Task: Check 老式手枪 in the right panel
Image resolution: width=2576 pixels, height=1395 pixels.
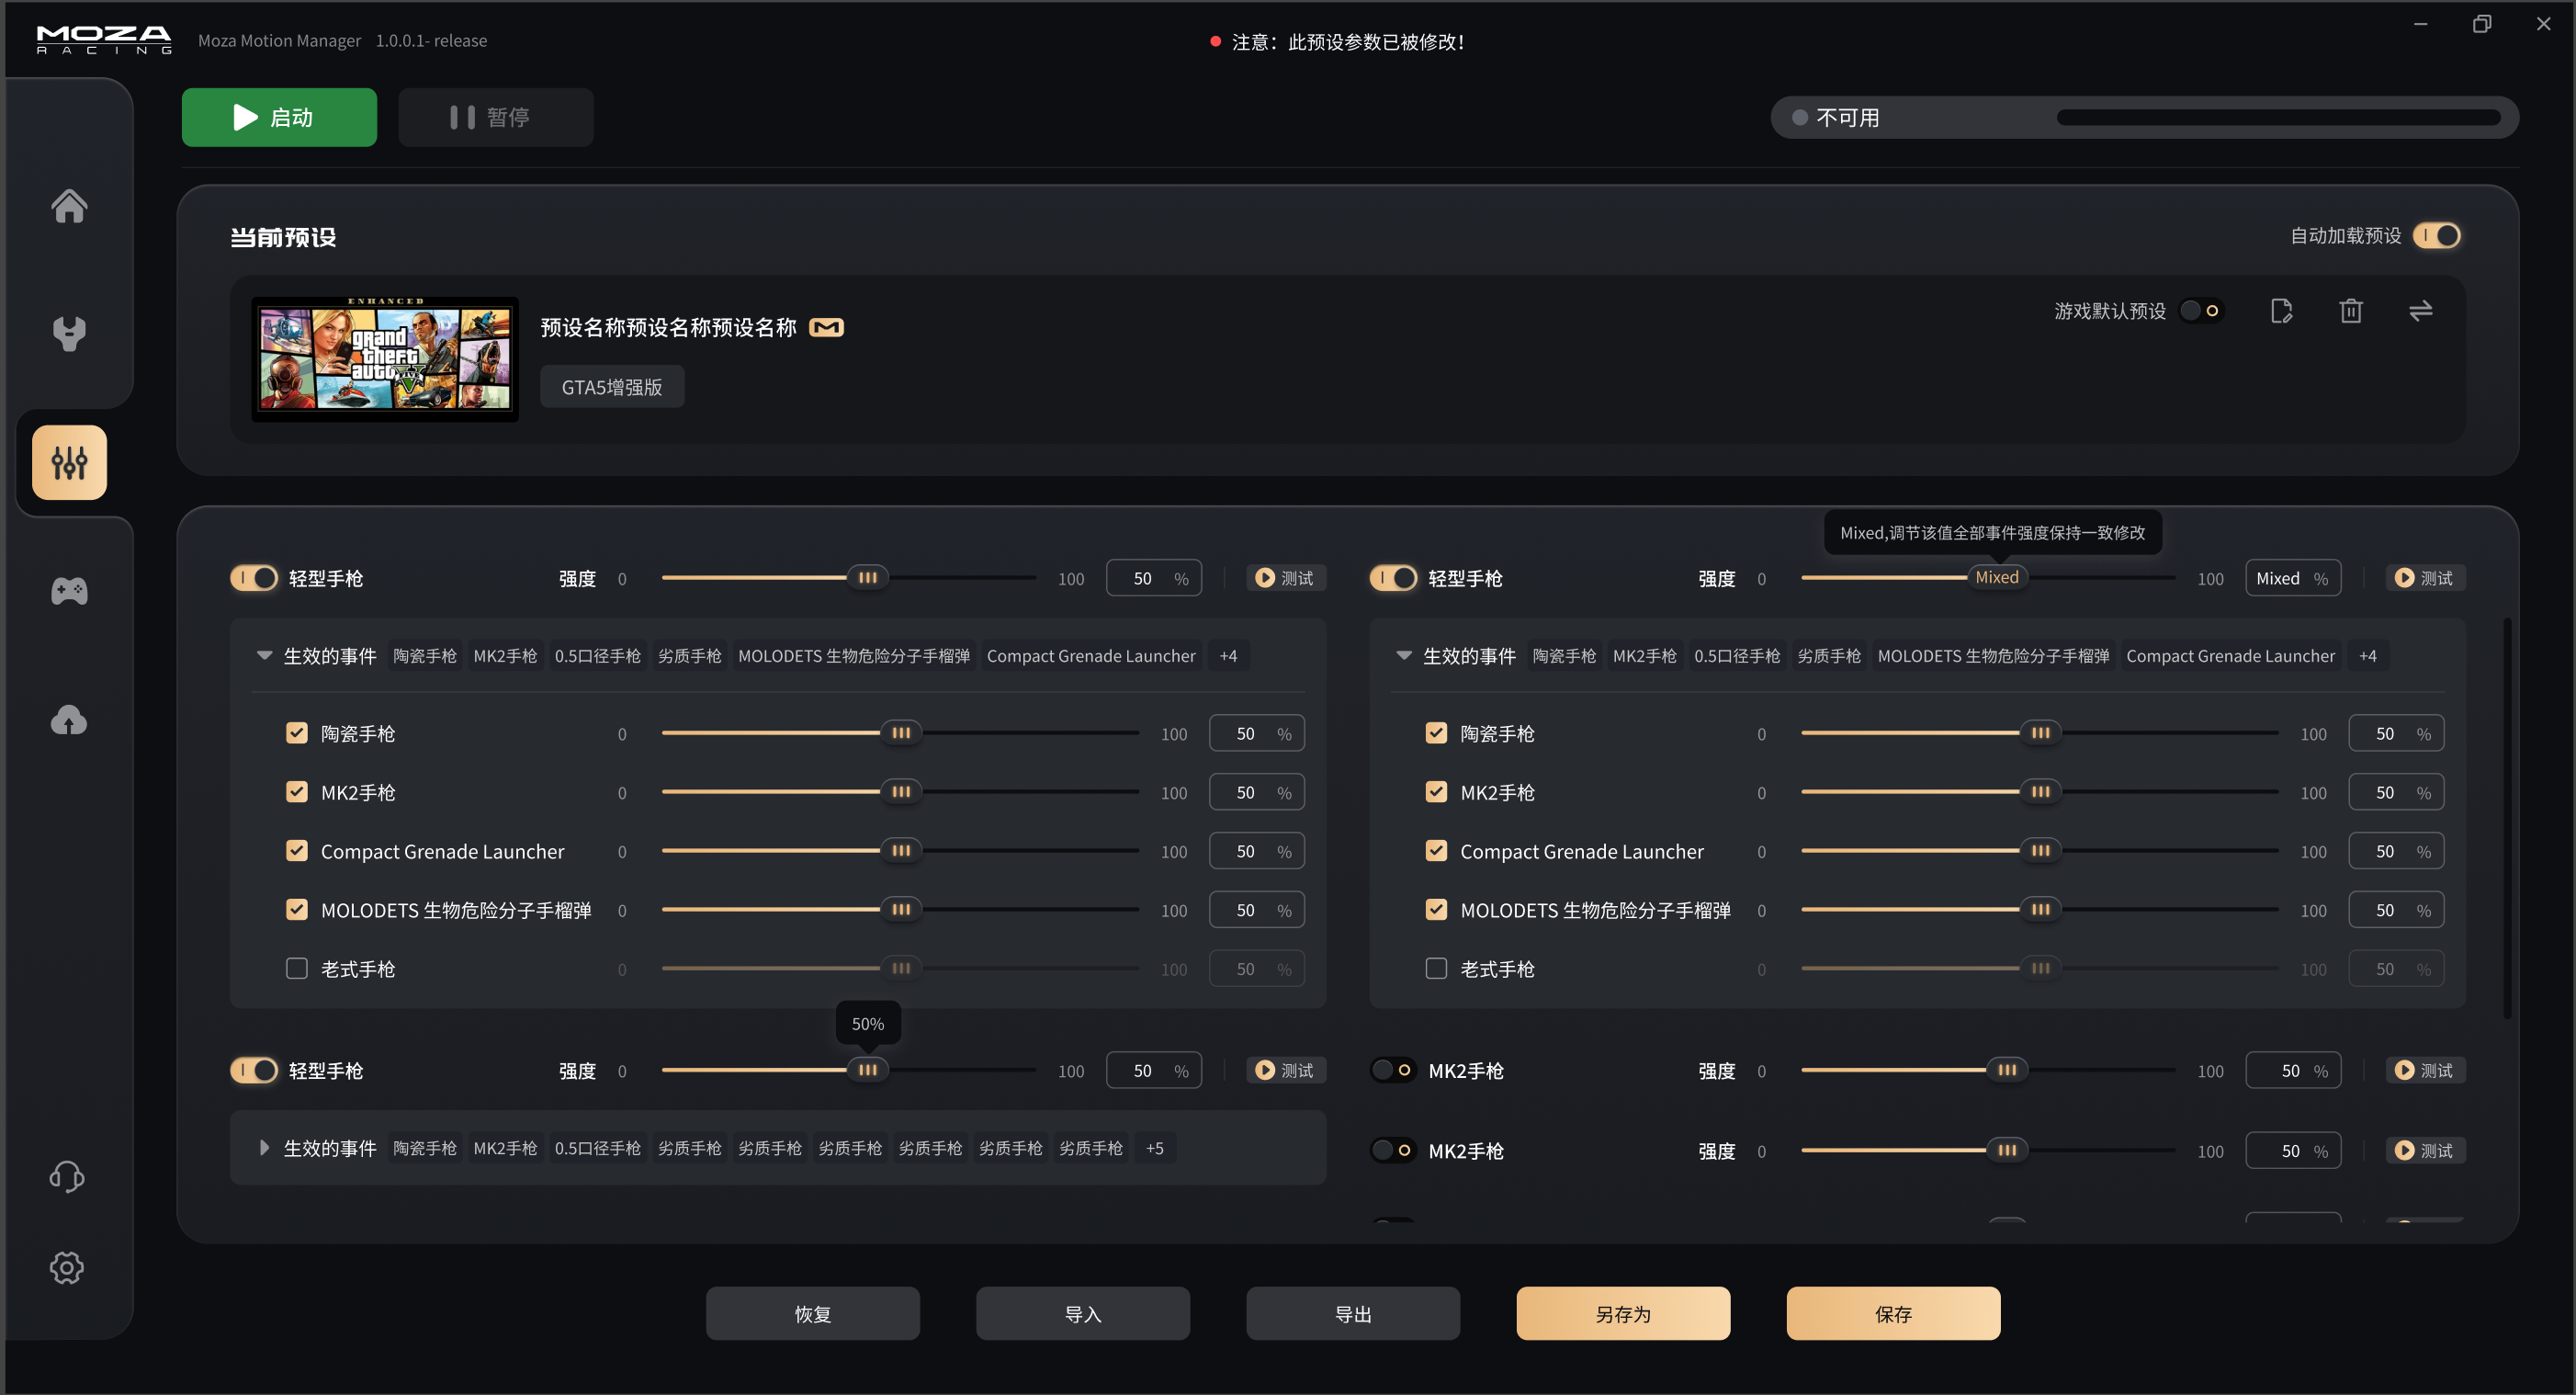Action: (x=1436, y=968)
